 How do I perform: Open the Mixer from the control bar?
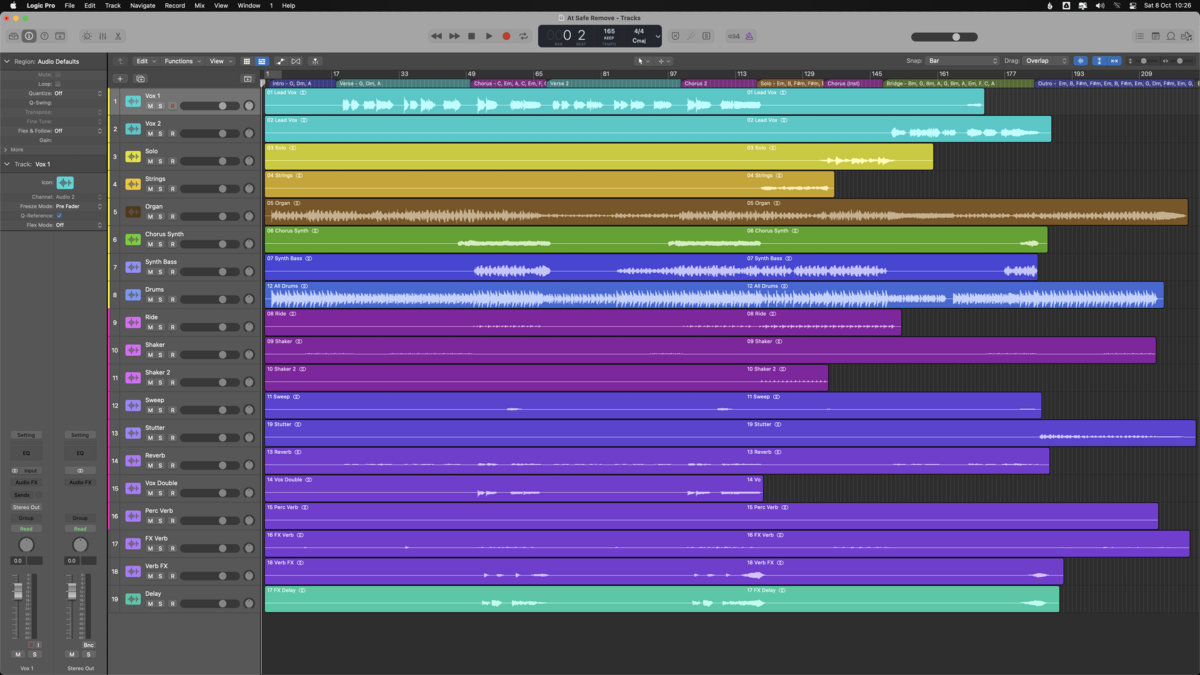(x=102, y=36)
